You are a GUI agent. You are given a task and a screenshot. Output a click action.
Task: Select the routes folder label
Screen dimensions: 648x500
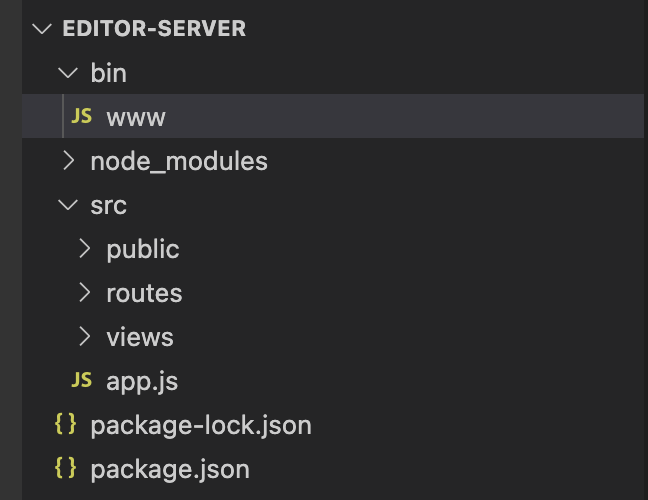coord(144,293)
